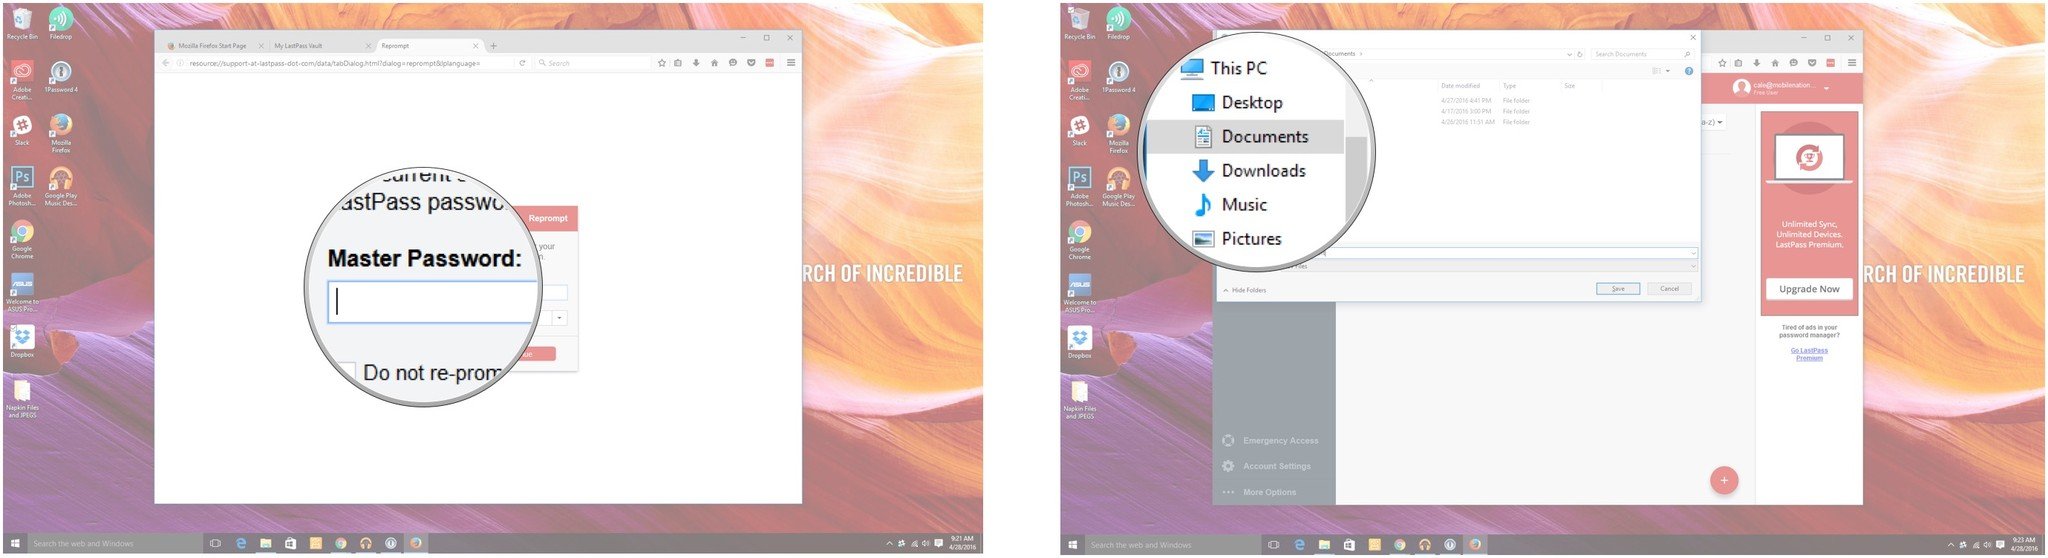Open hamburger menu in left Firefox window
2048x558 pixels.
point(791,63)
